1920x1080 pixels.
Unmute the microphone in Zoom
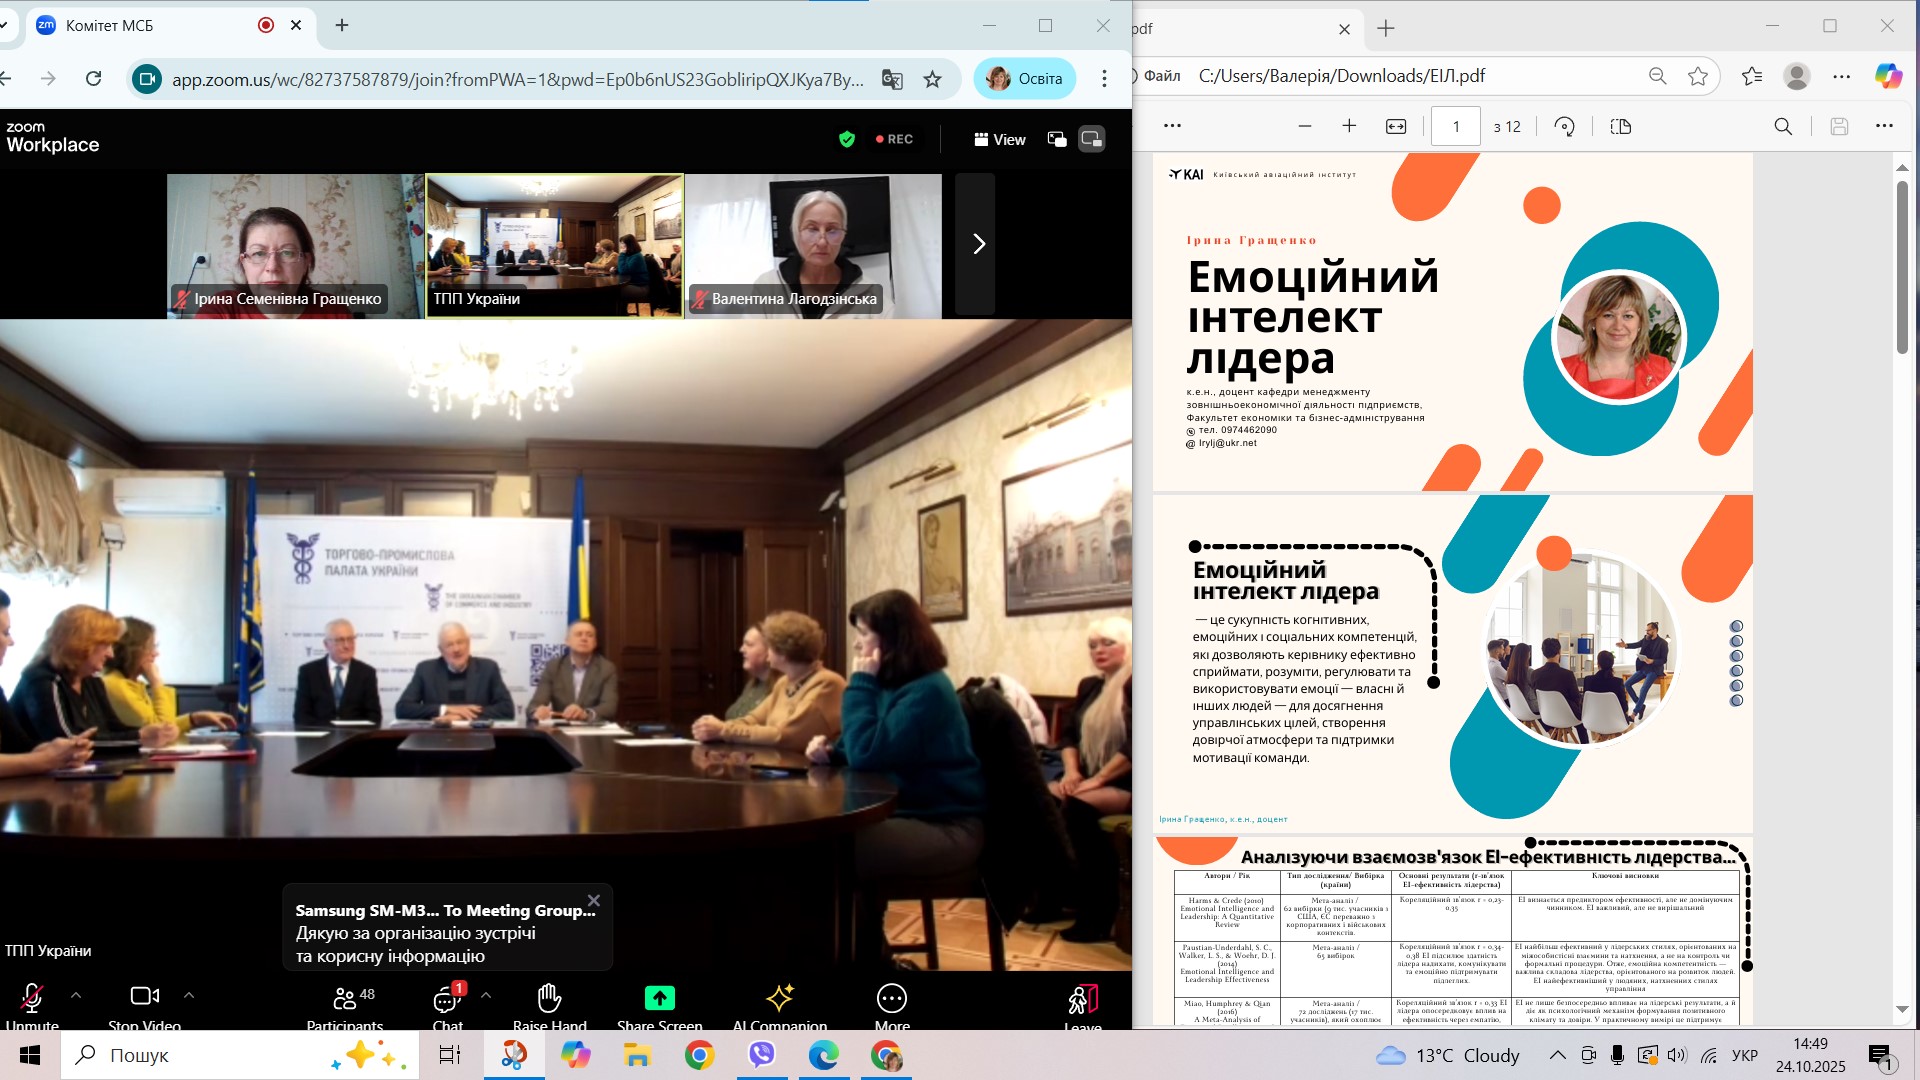pyautogui.click(x=32, y=998)
